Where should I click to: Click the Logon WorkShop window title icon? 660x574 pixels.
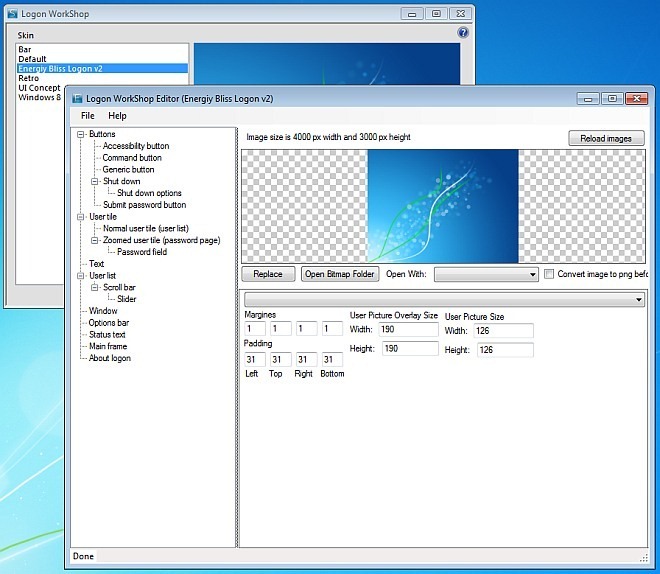tap(13, 14)
